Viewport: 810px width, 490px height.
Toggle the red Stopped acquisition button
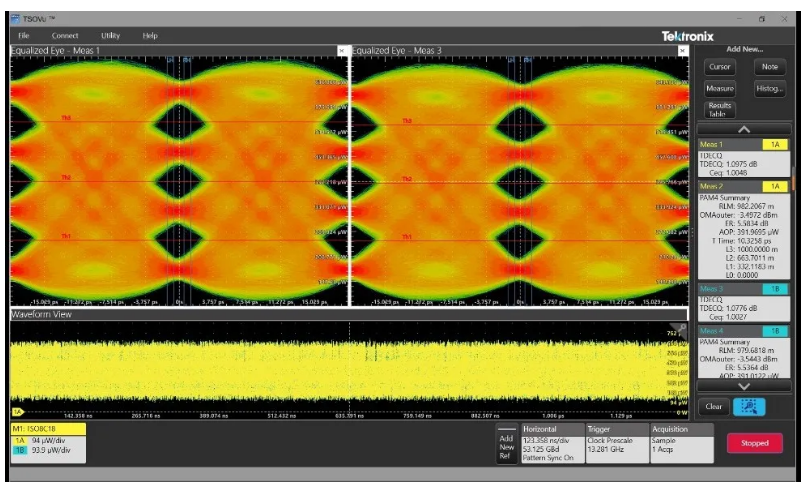[756, 443]
